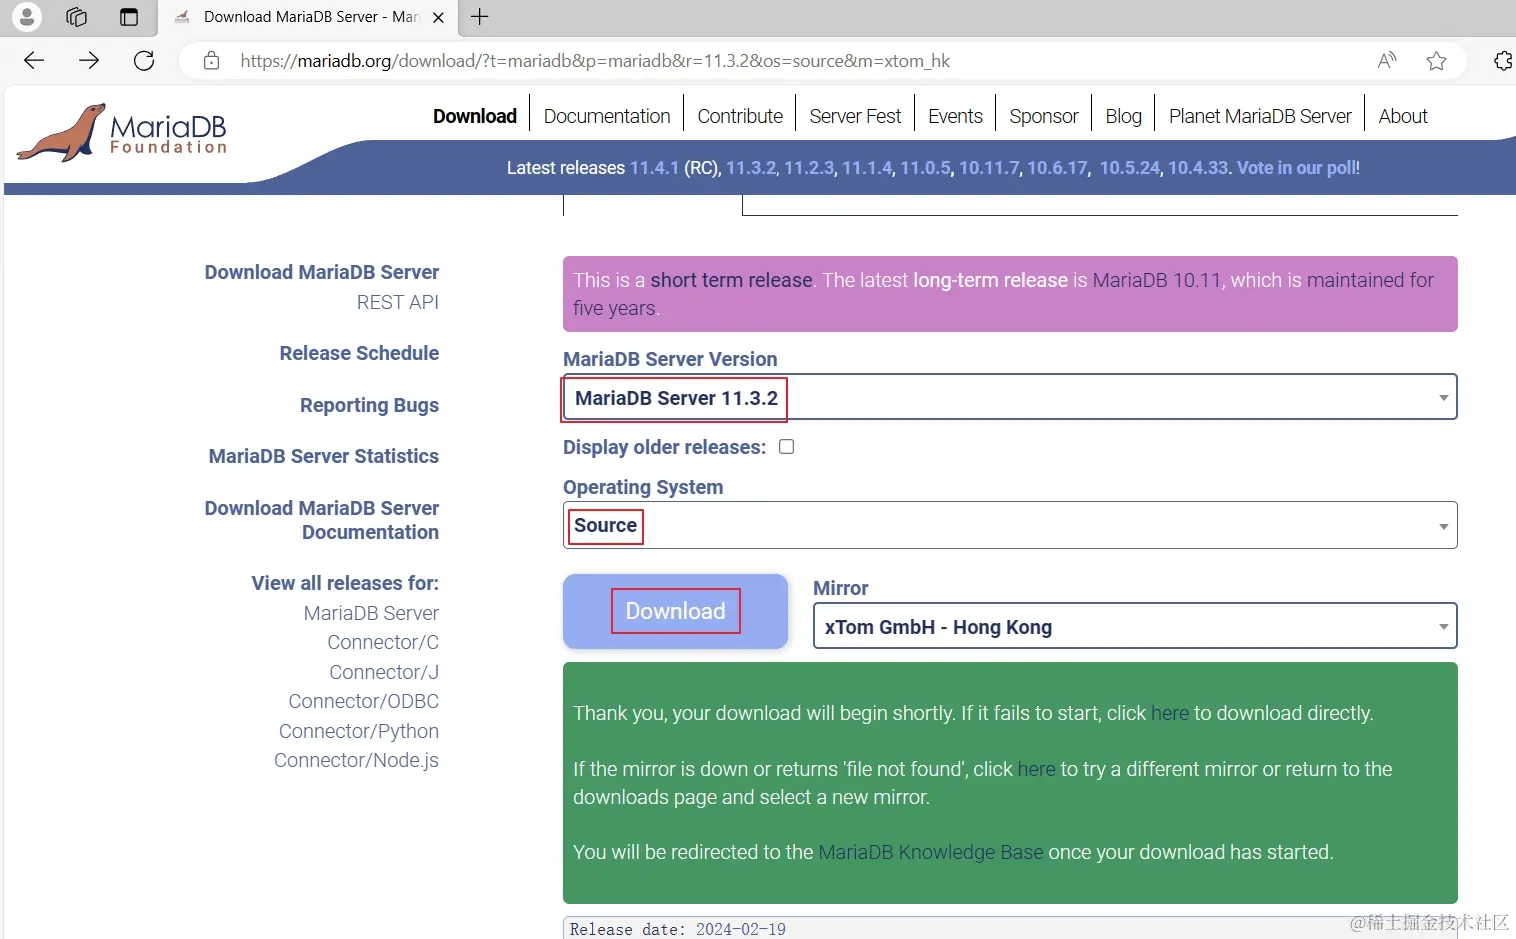
Task: Click the short term release link
Action: pos(731,280)
